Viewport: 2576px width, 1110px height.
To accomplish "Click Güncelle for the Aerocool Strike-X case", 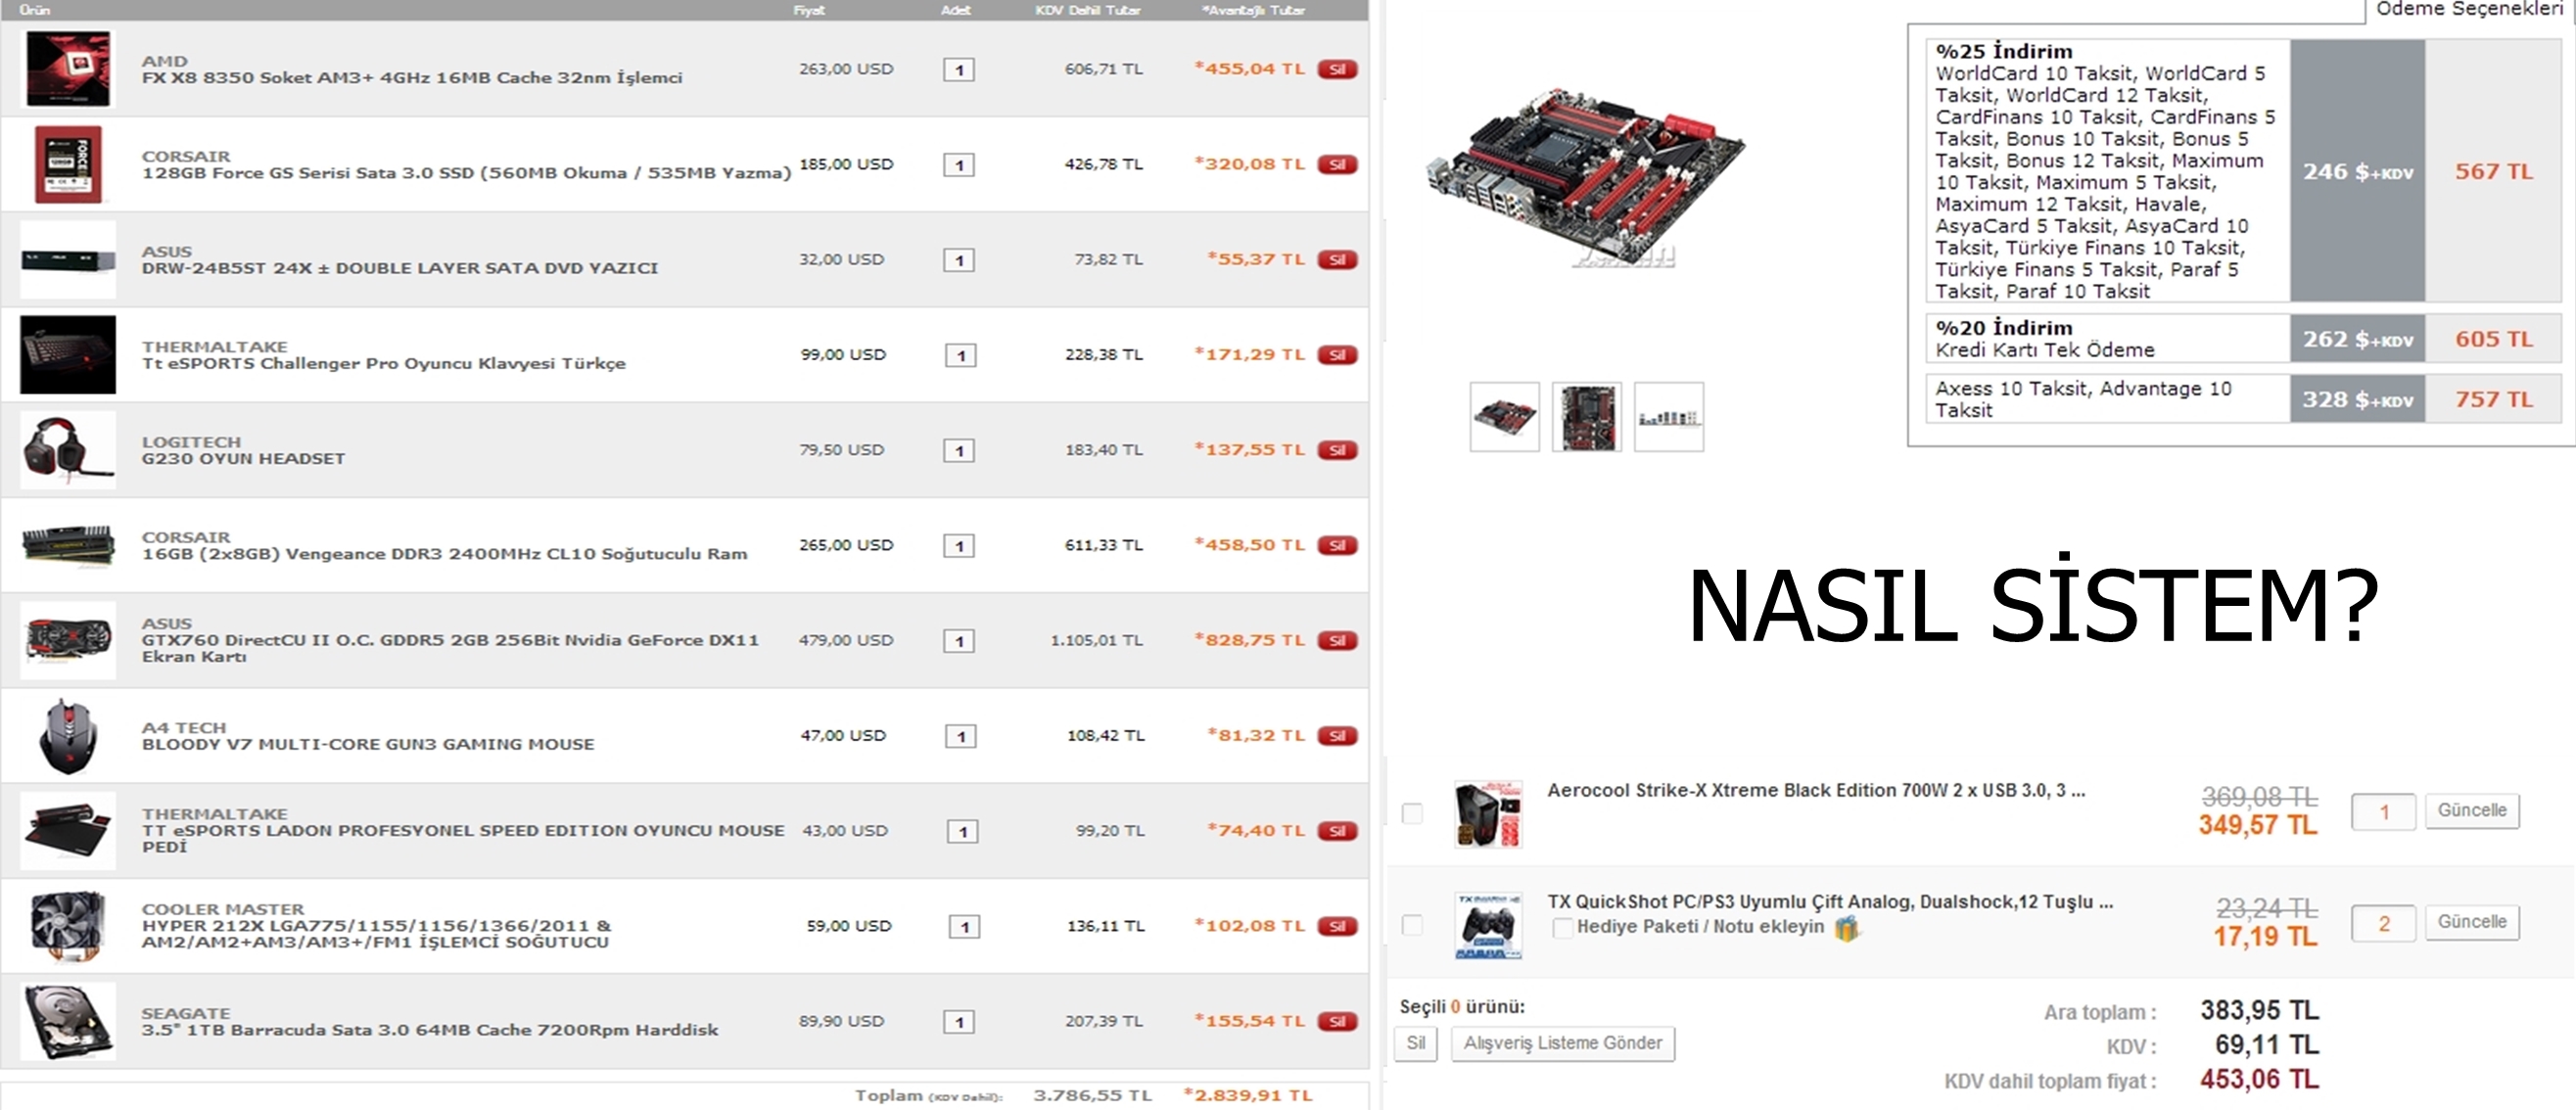I will [2472, 811].
